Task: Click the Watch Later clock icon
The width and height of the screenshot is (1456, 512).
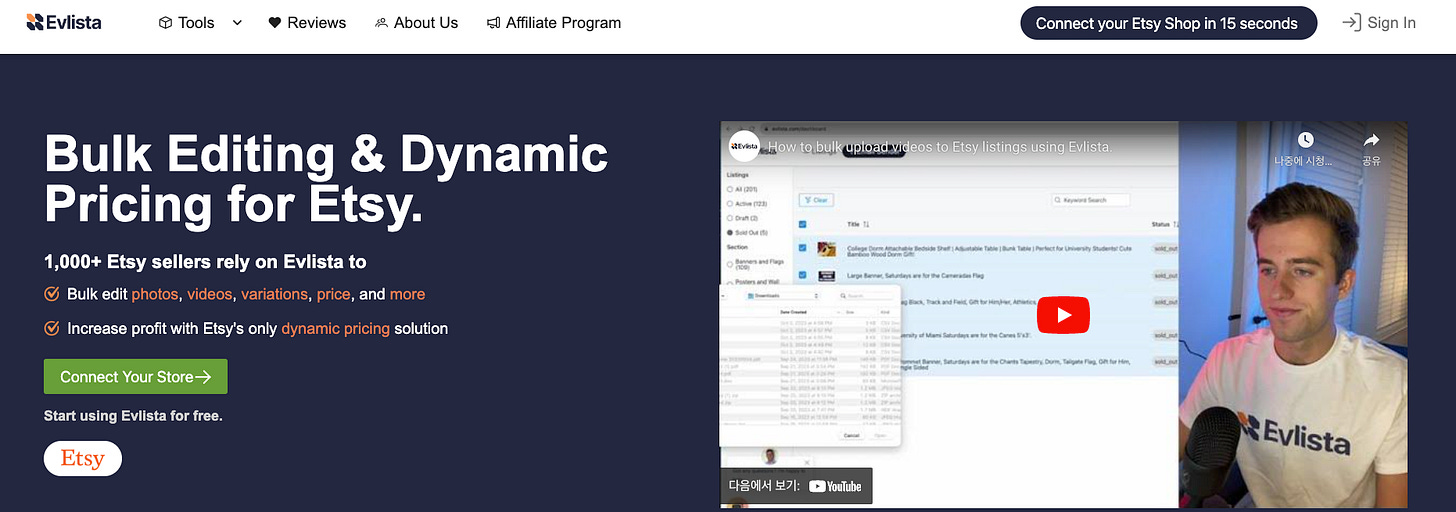Action: point(1305,140)
